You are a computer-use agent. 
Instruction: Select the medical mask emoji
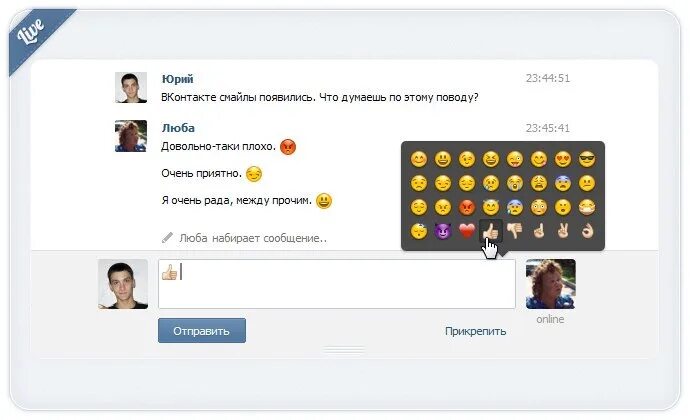click(587, 207)
